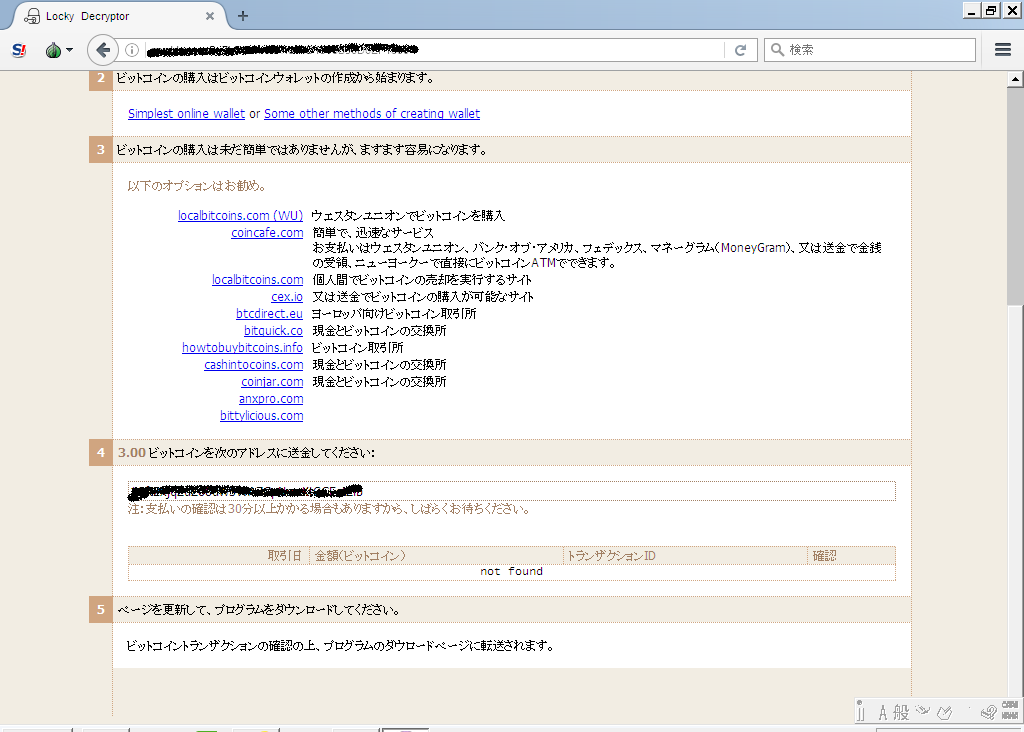This screenshot has width=1024, height=732.
Task: Open the hamburger menu
Action: coord(1003,50)
